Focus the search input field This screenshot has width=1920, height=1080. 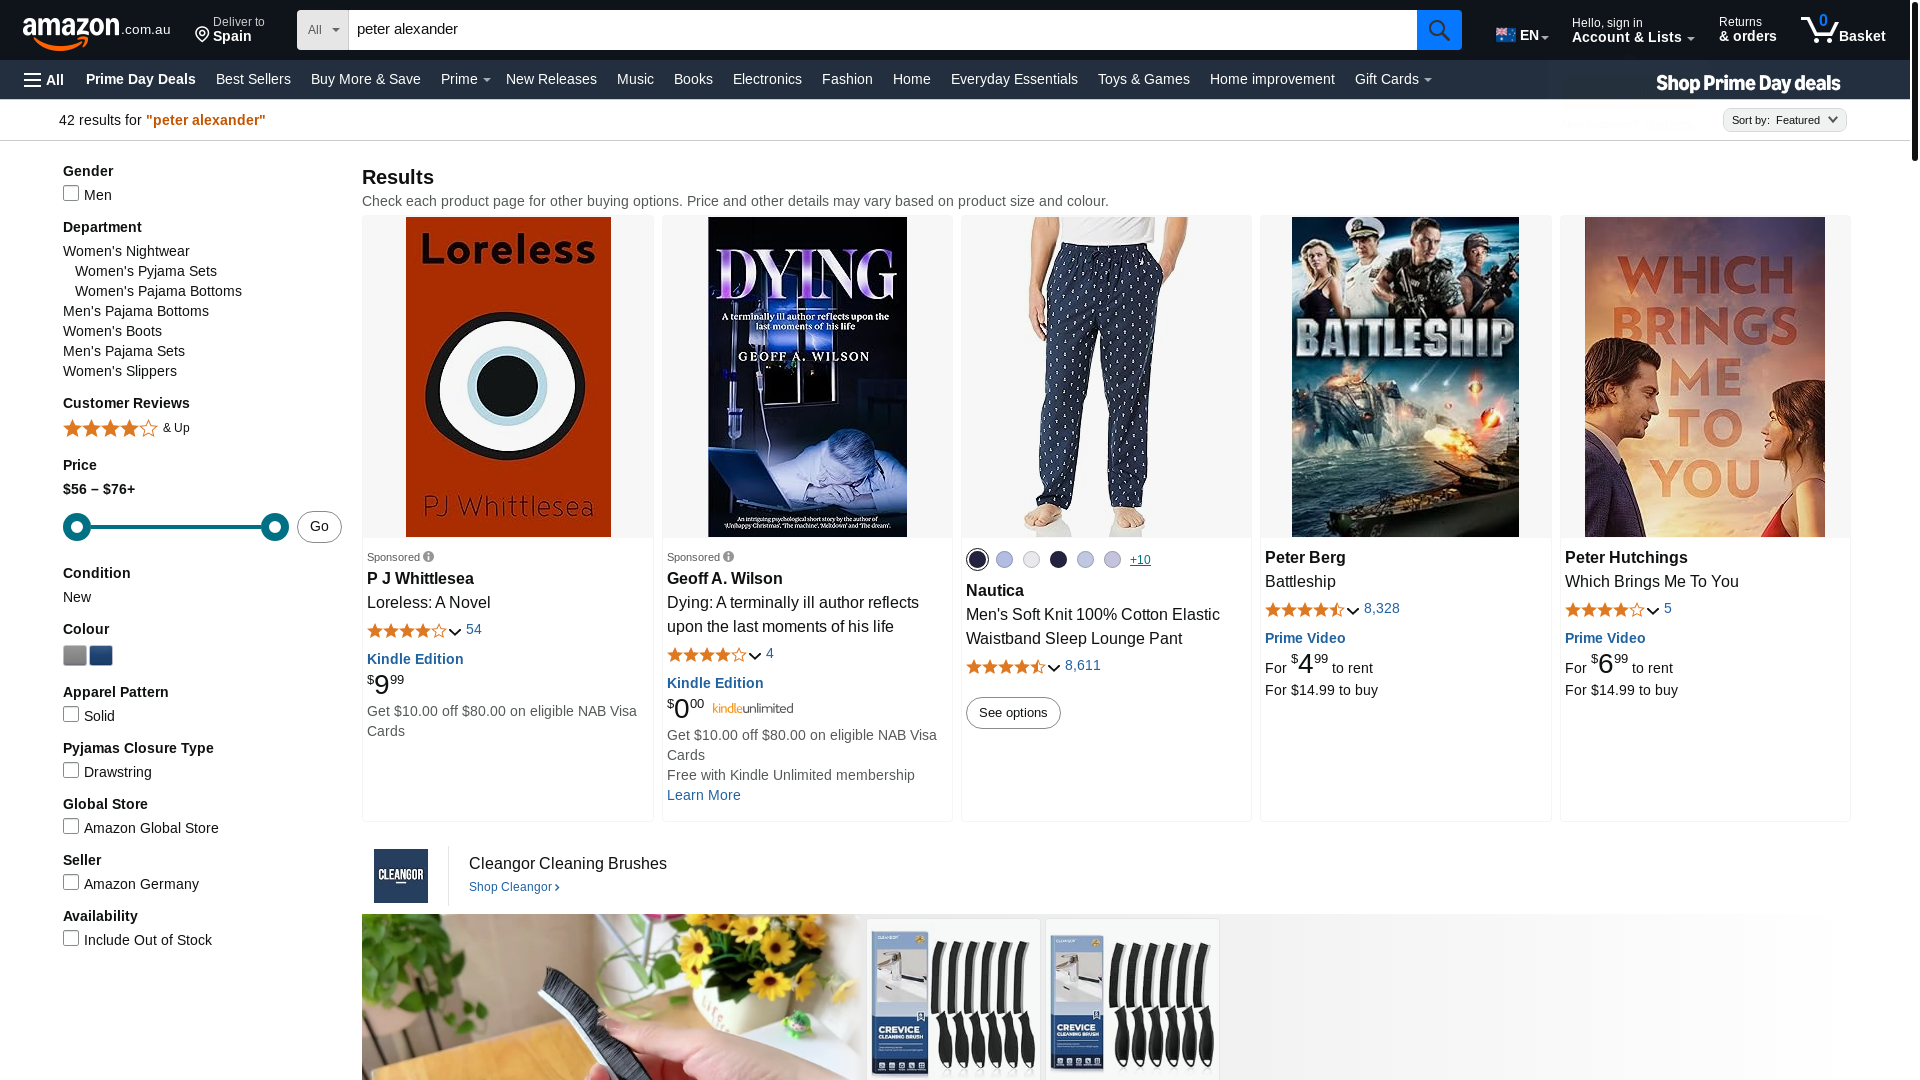point(882,30)
